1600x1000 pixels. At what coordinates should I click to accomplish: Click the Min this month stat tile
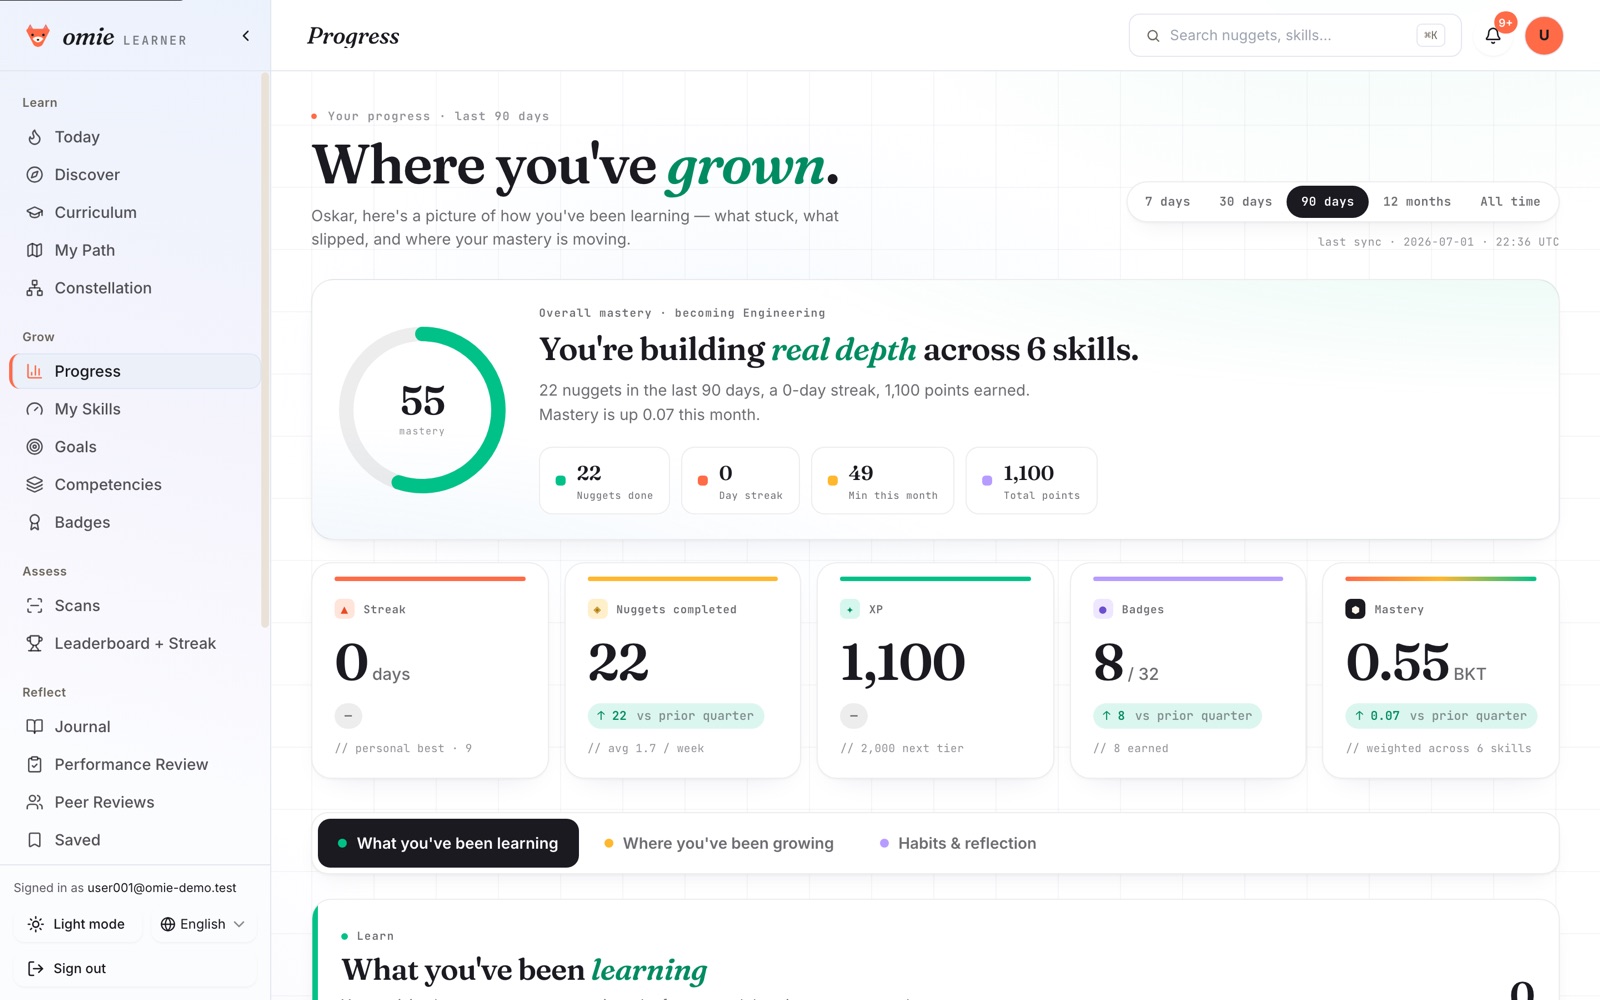coord(882,481)
